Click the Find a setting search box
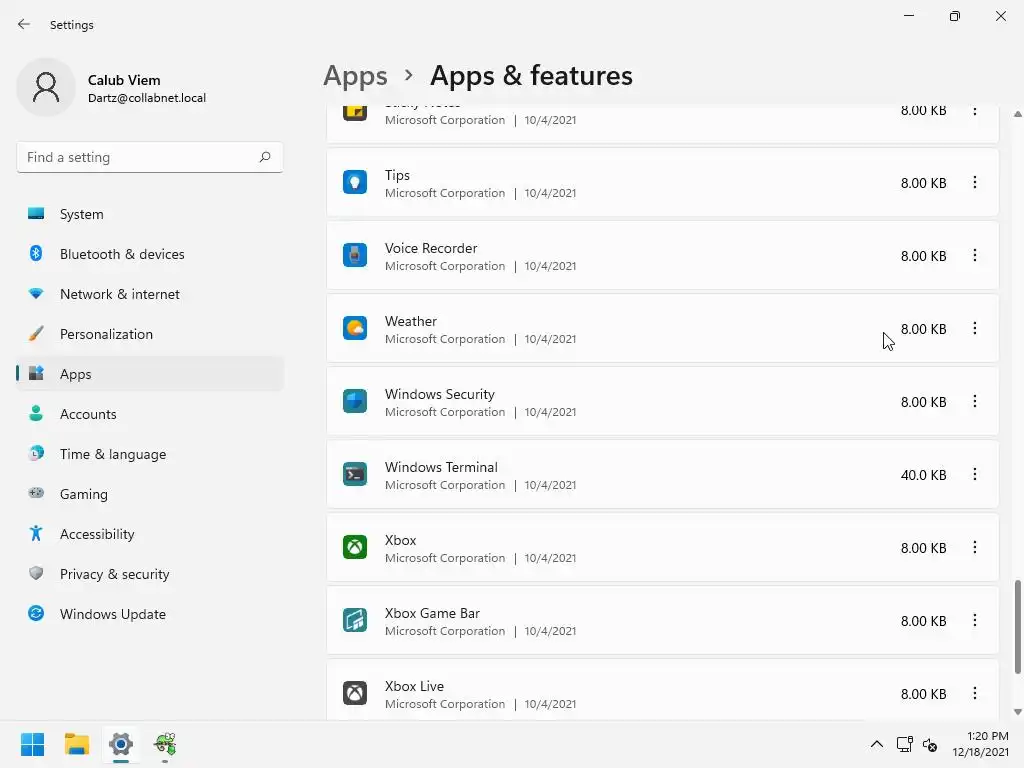Viewport: 1024px width, 768px height. (x=138, y=157)
